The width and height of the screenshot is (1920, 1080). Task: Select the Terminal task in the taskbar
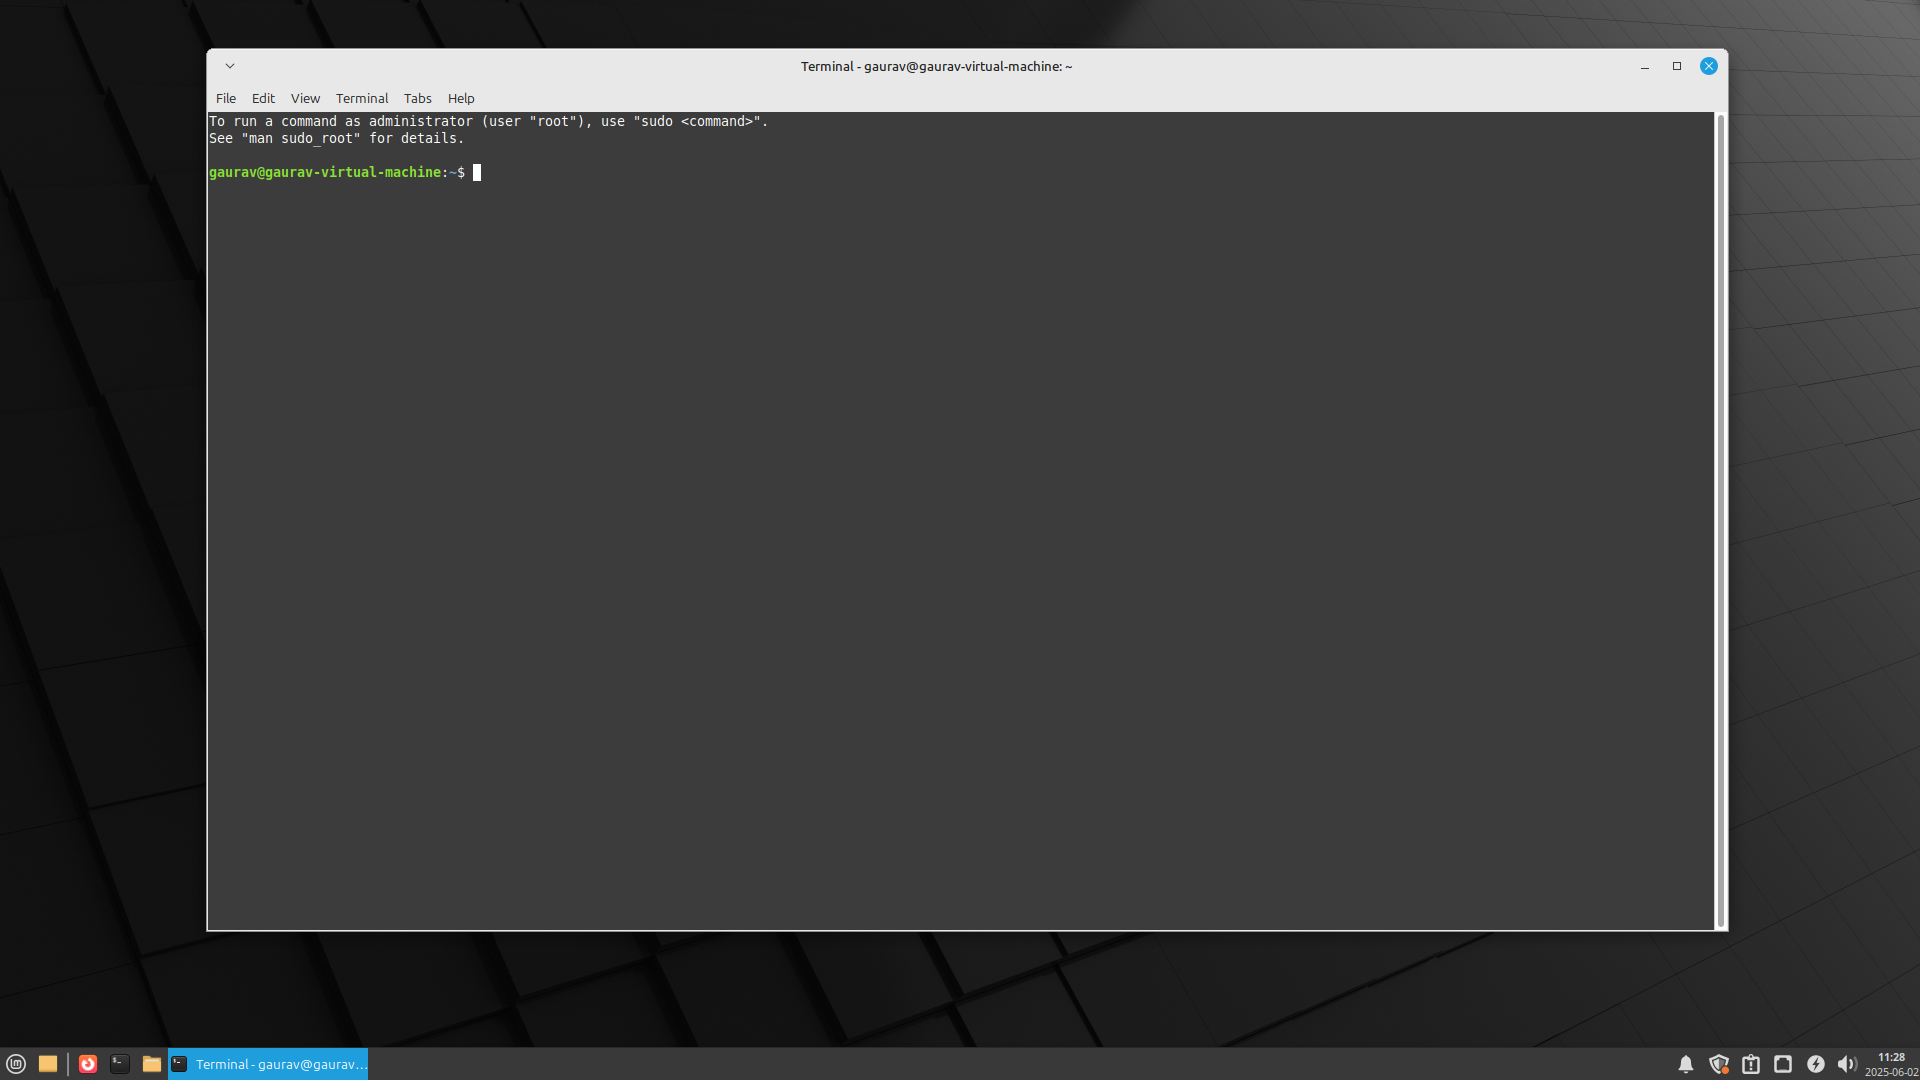click(269, 1064)
